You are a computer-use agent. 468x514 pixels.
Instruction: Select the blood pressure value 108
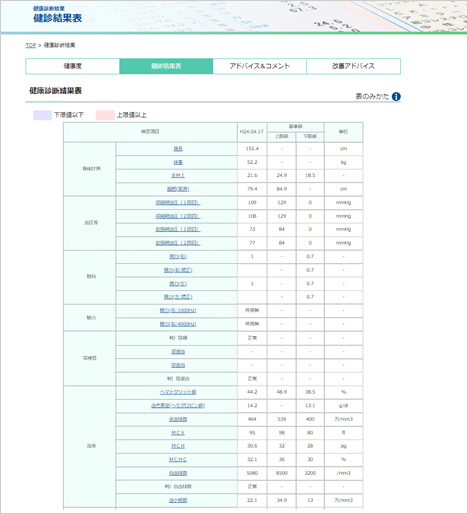pos(252,216)
